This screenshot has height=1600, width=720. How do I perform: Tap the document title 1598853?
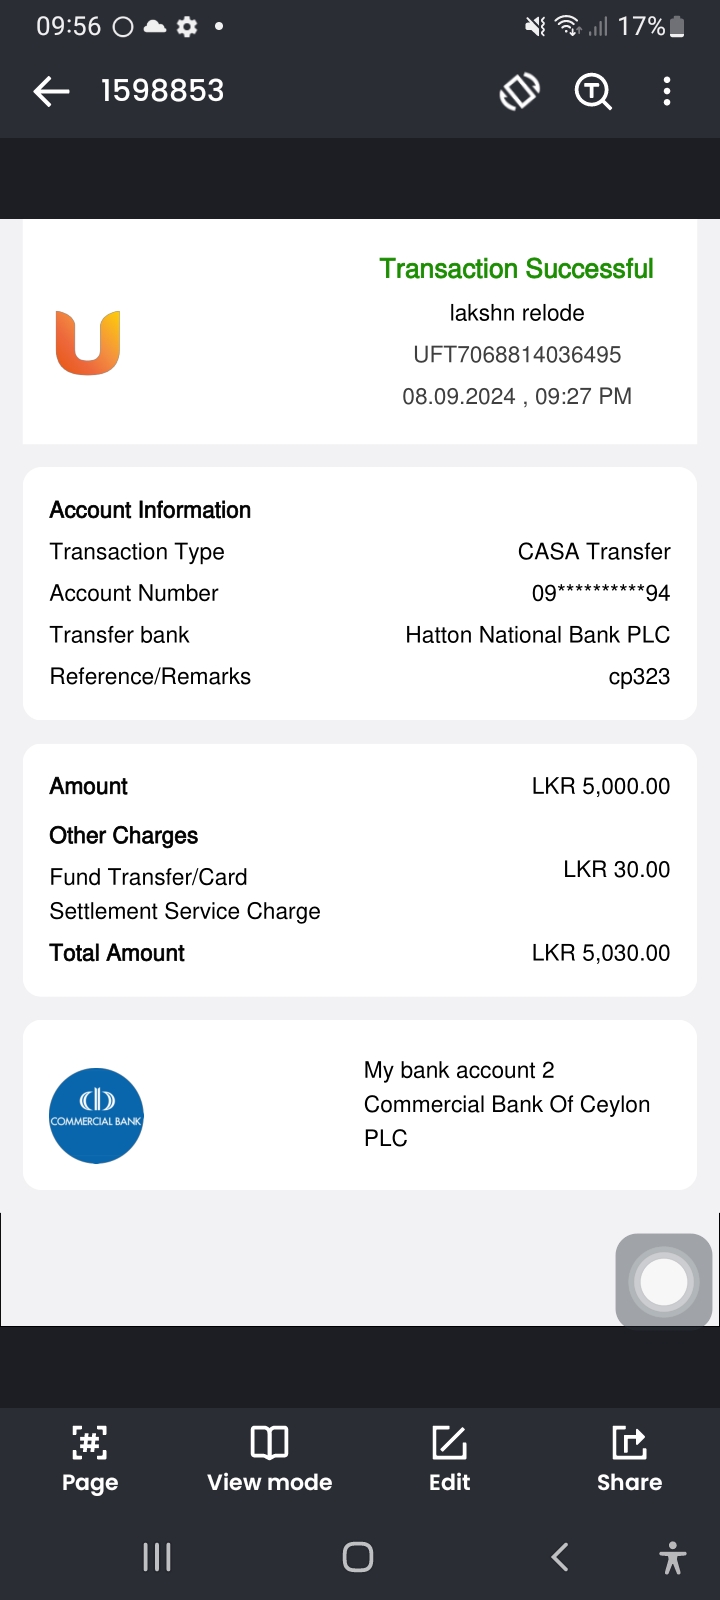point(162,91)
